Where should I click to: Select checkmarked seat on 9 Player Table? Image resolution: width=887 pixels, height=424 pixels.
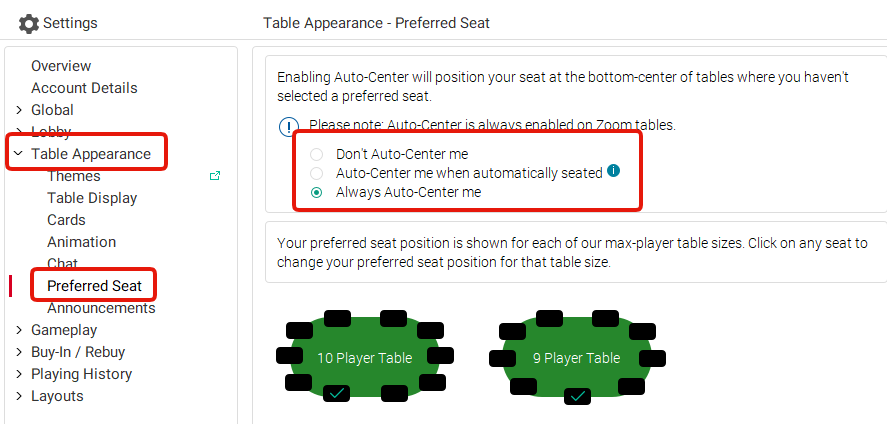578,396
